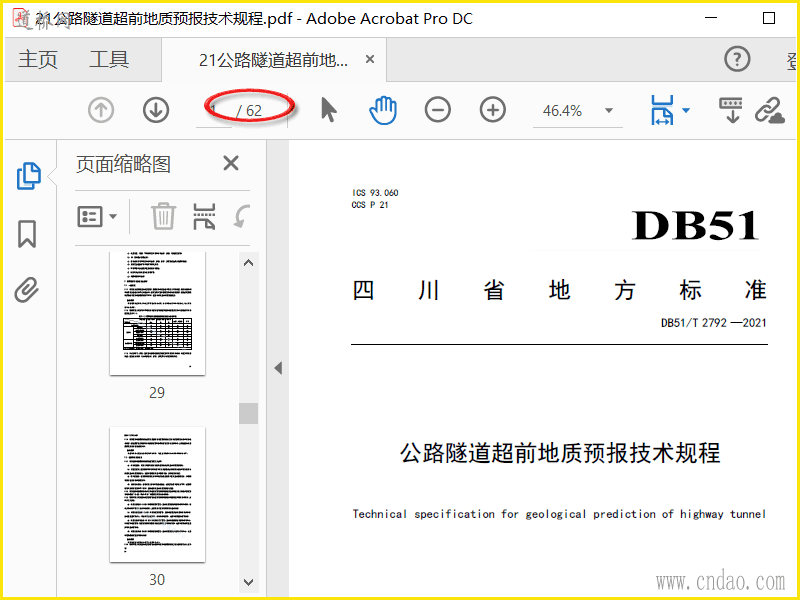
Task: Switch to the 工具 tab
Action: (109, 60)
